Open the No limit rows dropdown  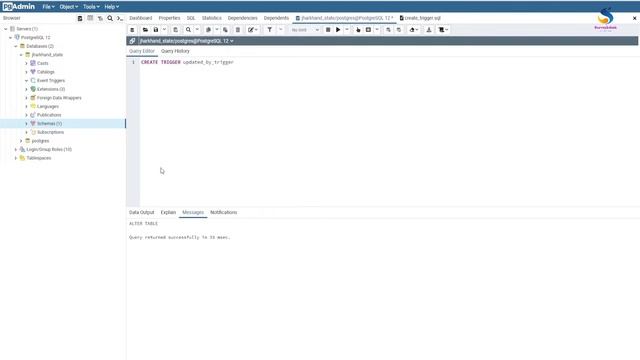pyautogui.click(x=305, y=30)
